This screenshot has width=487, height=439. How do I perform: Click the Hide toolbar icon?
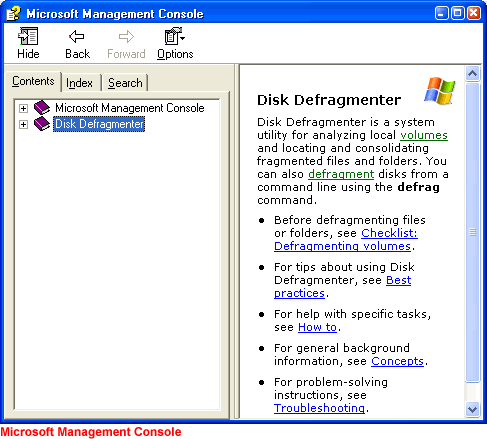click(28, 36)
